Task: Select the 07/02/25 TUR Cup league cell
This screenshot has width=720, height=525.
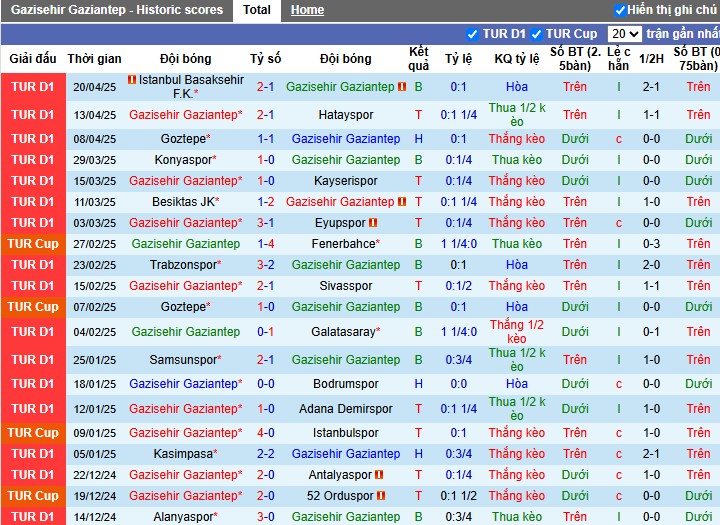Action: point(33,307)
